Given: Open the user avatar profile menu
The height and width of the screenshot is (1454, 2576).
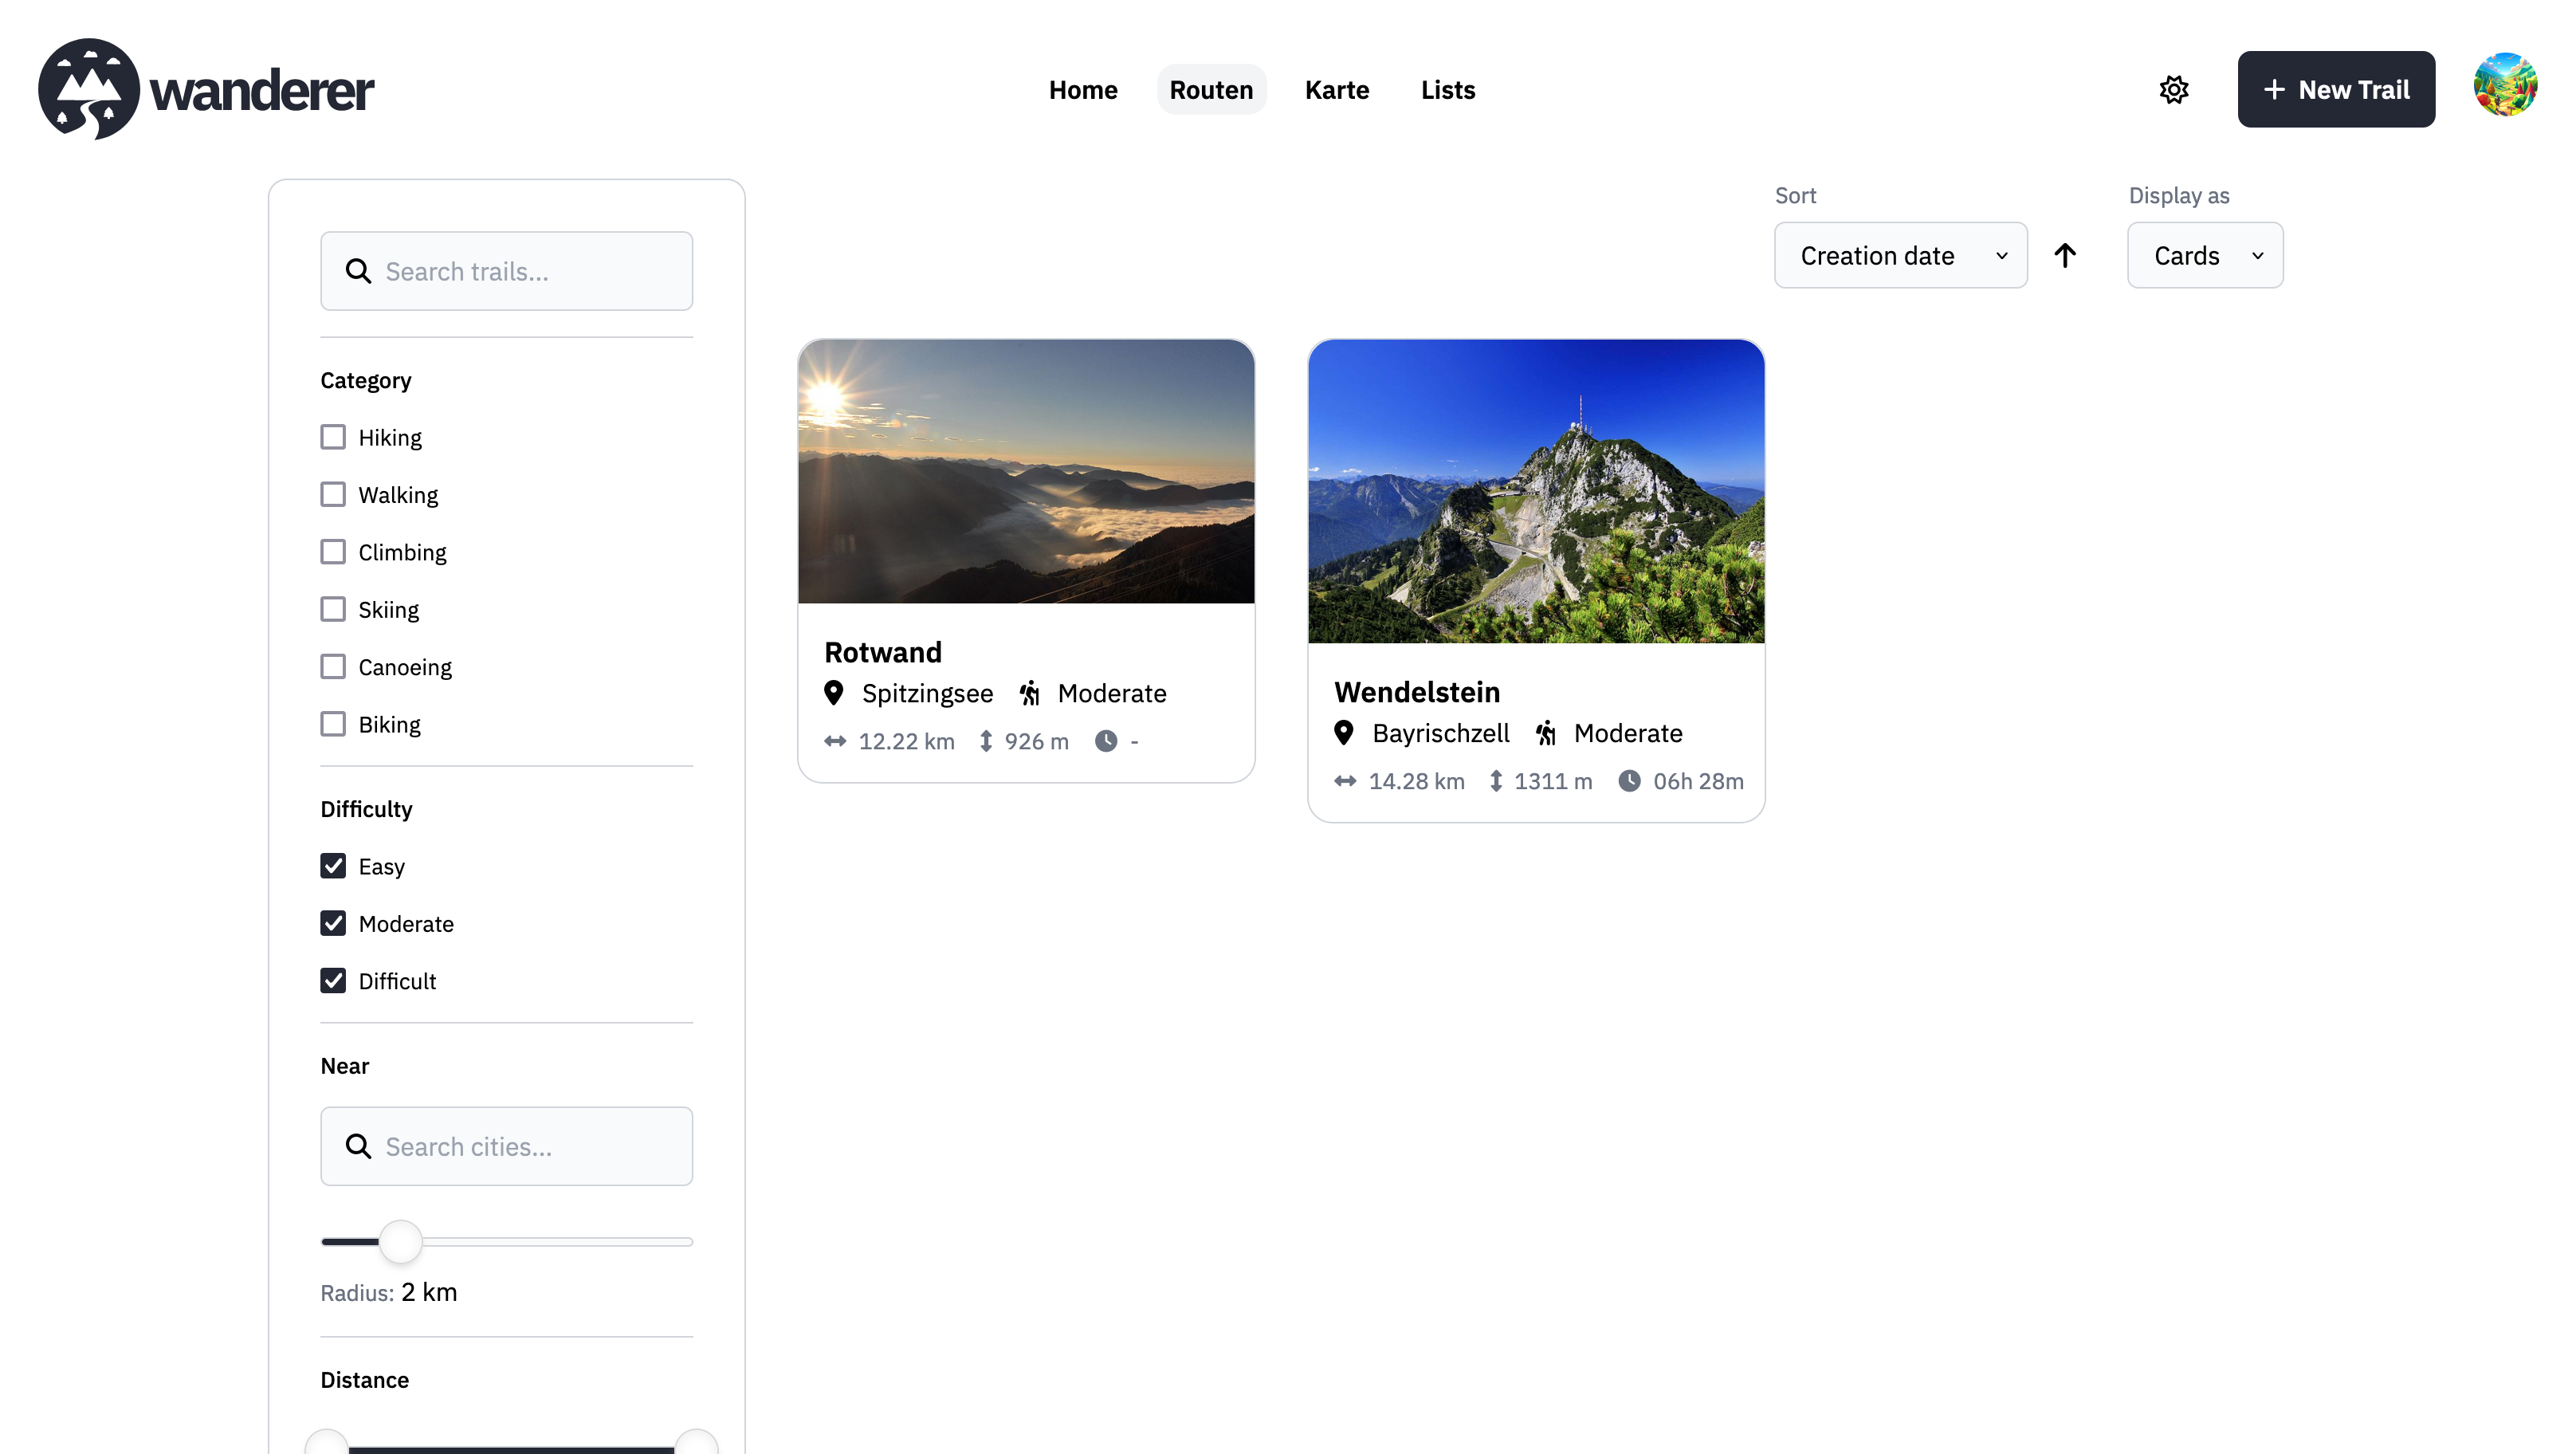Looking at the screenshot, I should pos(2505,85).
